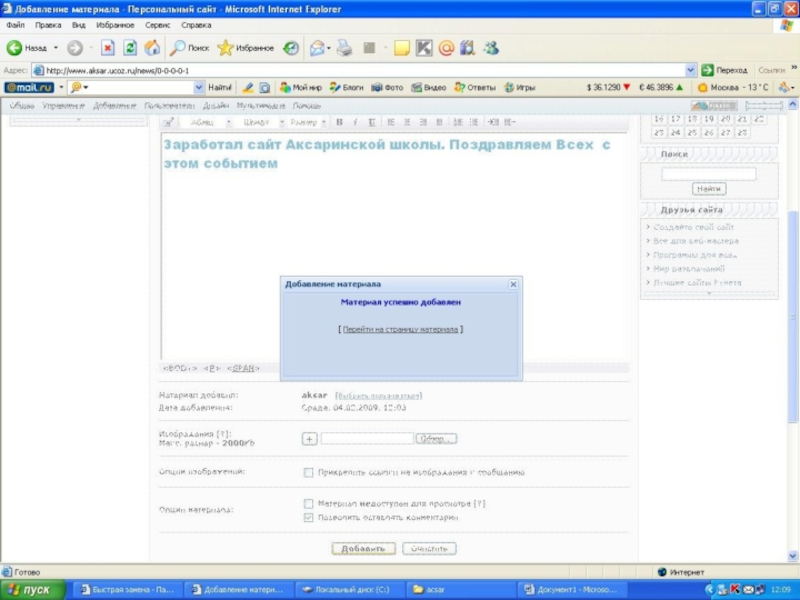The image size is (800, 600).
Task: Click the Print icon in toolbar
Action: click(x=344, y=47)
